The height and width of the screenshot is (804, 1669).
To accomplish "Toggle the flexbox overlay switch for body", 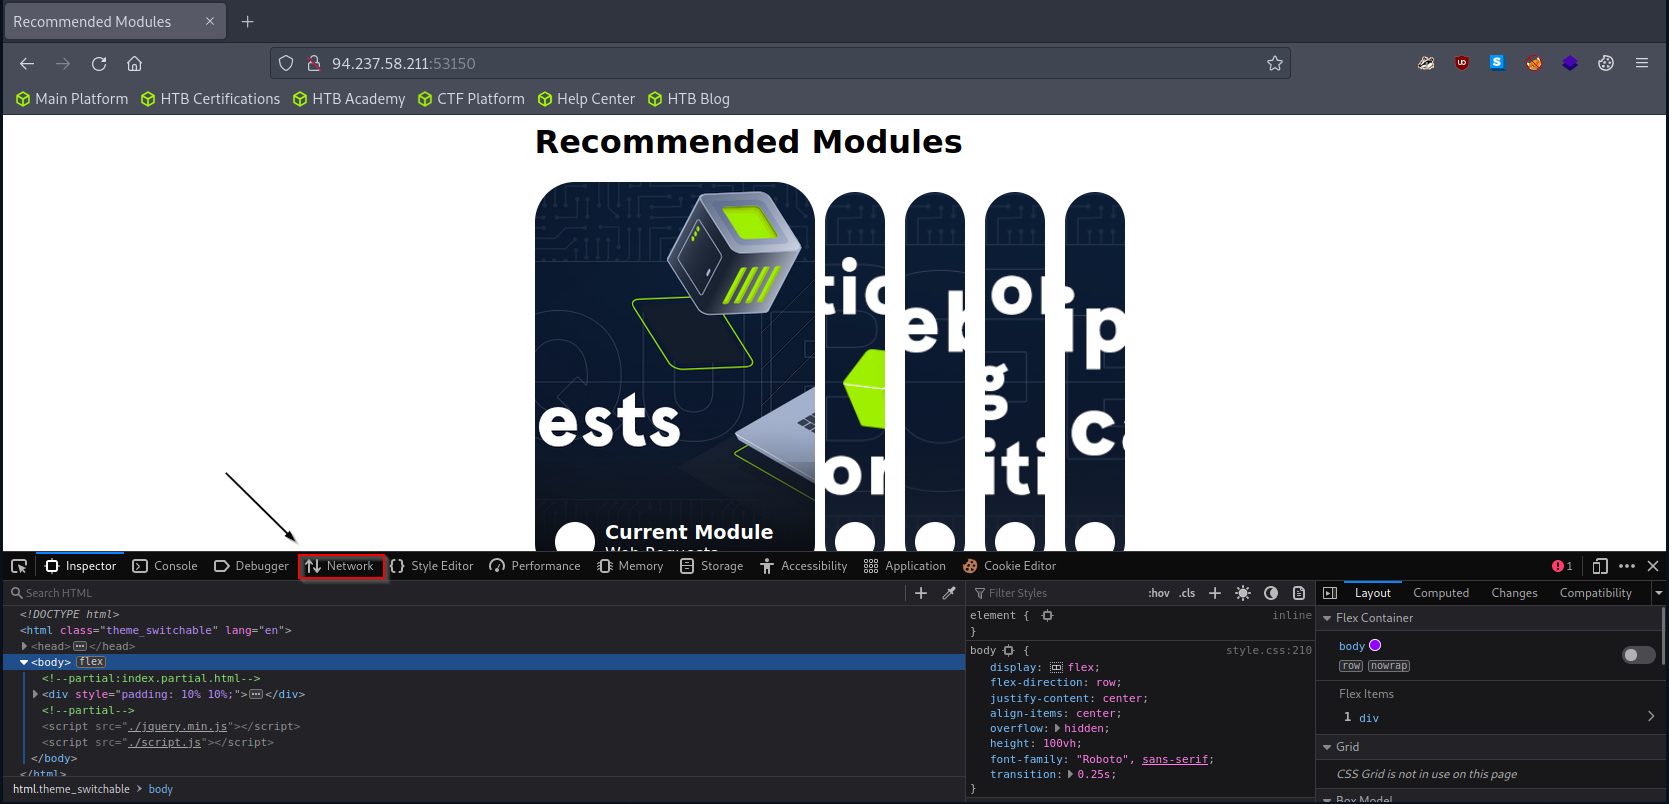I will [x=1638, y=655].
